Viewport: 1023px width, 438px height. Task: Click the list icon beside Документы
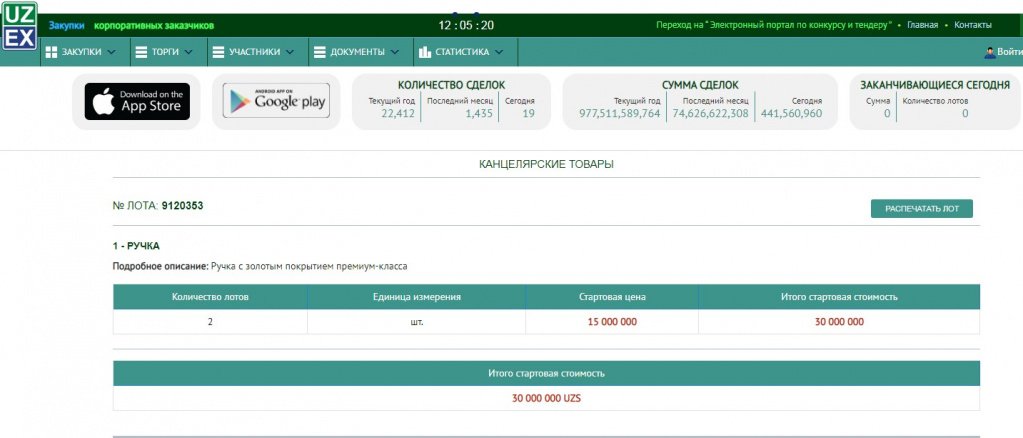point(318,52)
